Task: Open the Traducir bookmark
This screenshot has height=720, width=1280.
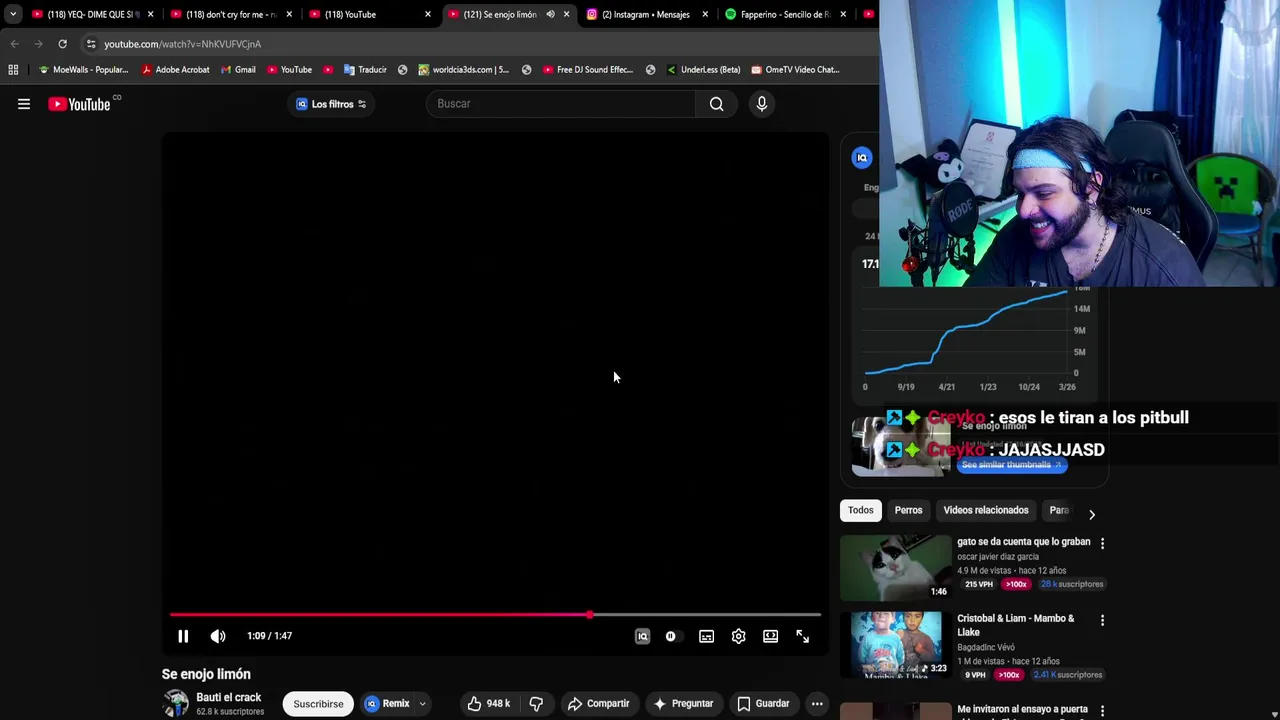Action: click(x=365, y=70)
